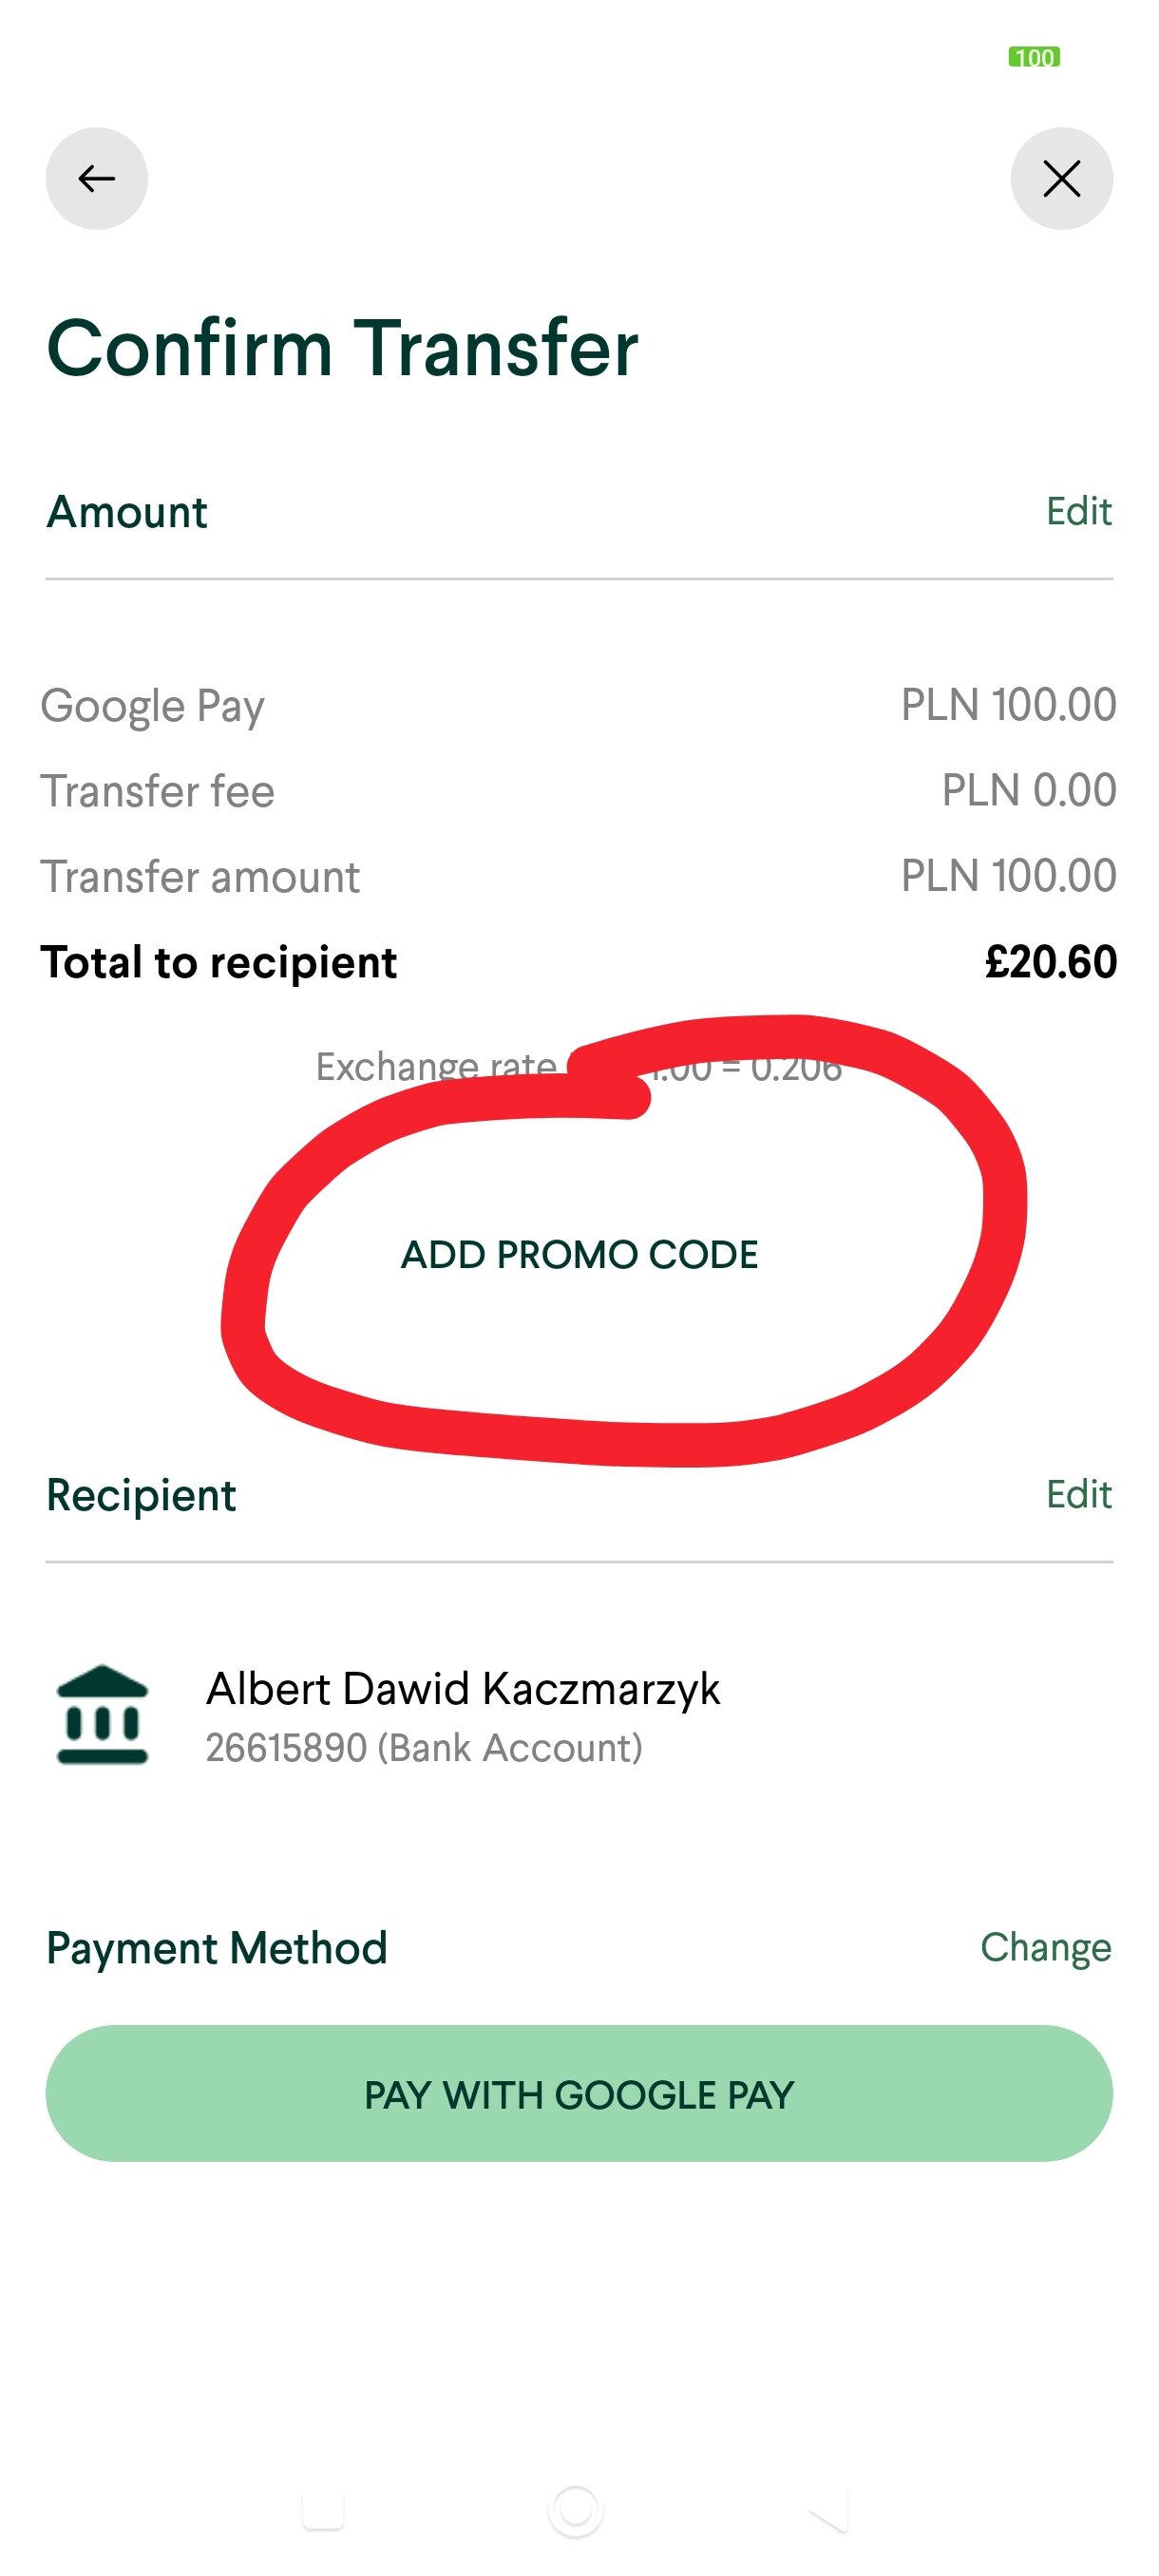Select recipient Albert Dawid Kaczmarzyk

tap(462, 1689)
